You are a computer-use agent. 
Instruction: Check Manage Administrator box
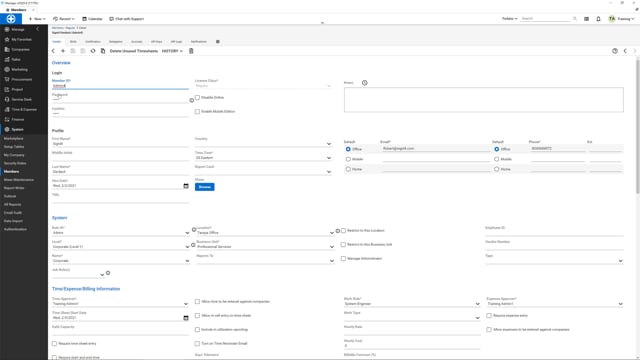tap(343, 258)
